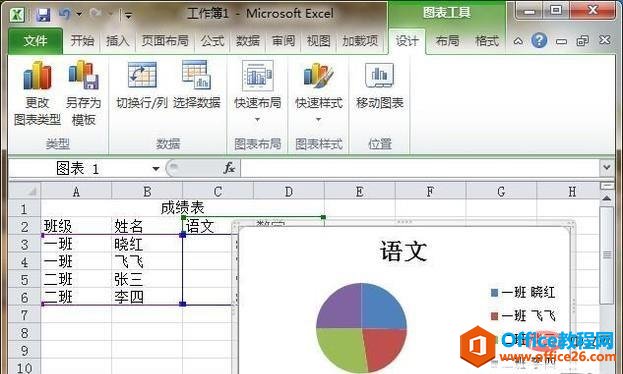
Task: Click the red pie slice
Action: 385,349
